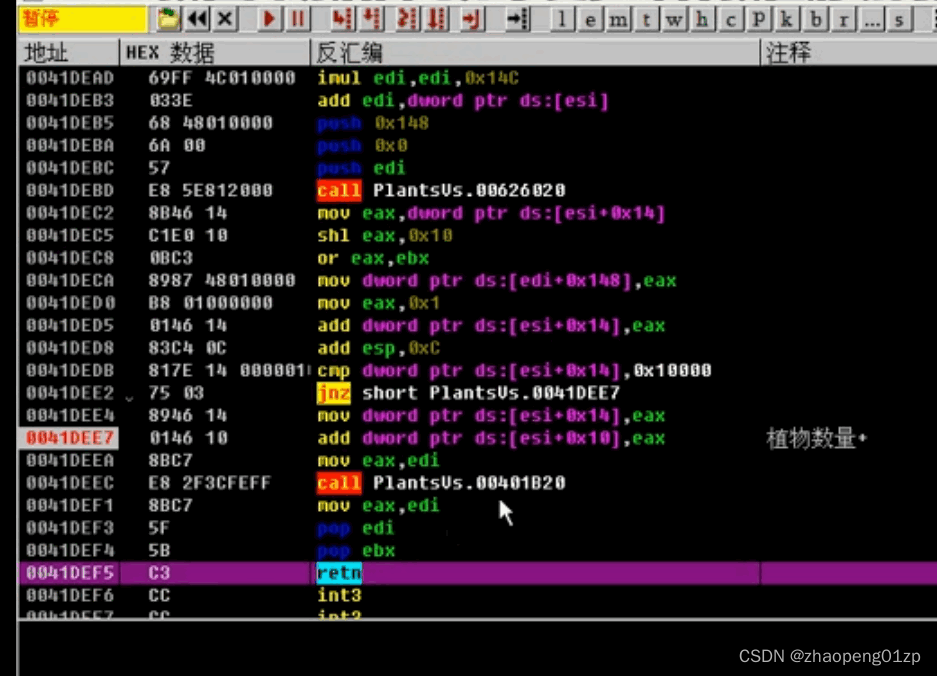This screenshot has height=676, width=937.
Task: Select 'add edi,dword ptr ds:[esi]' instruction
Action: pos(463,100)
